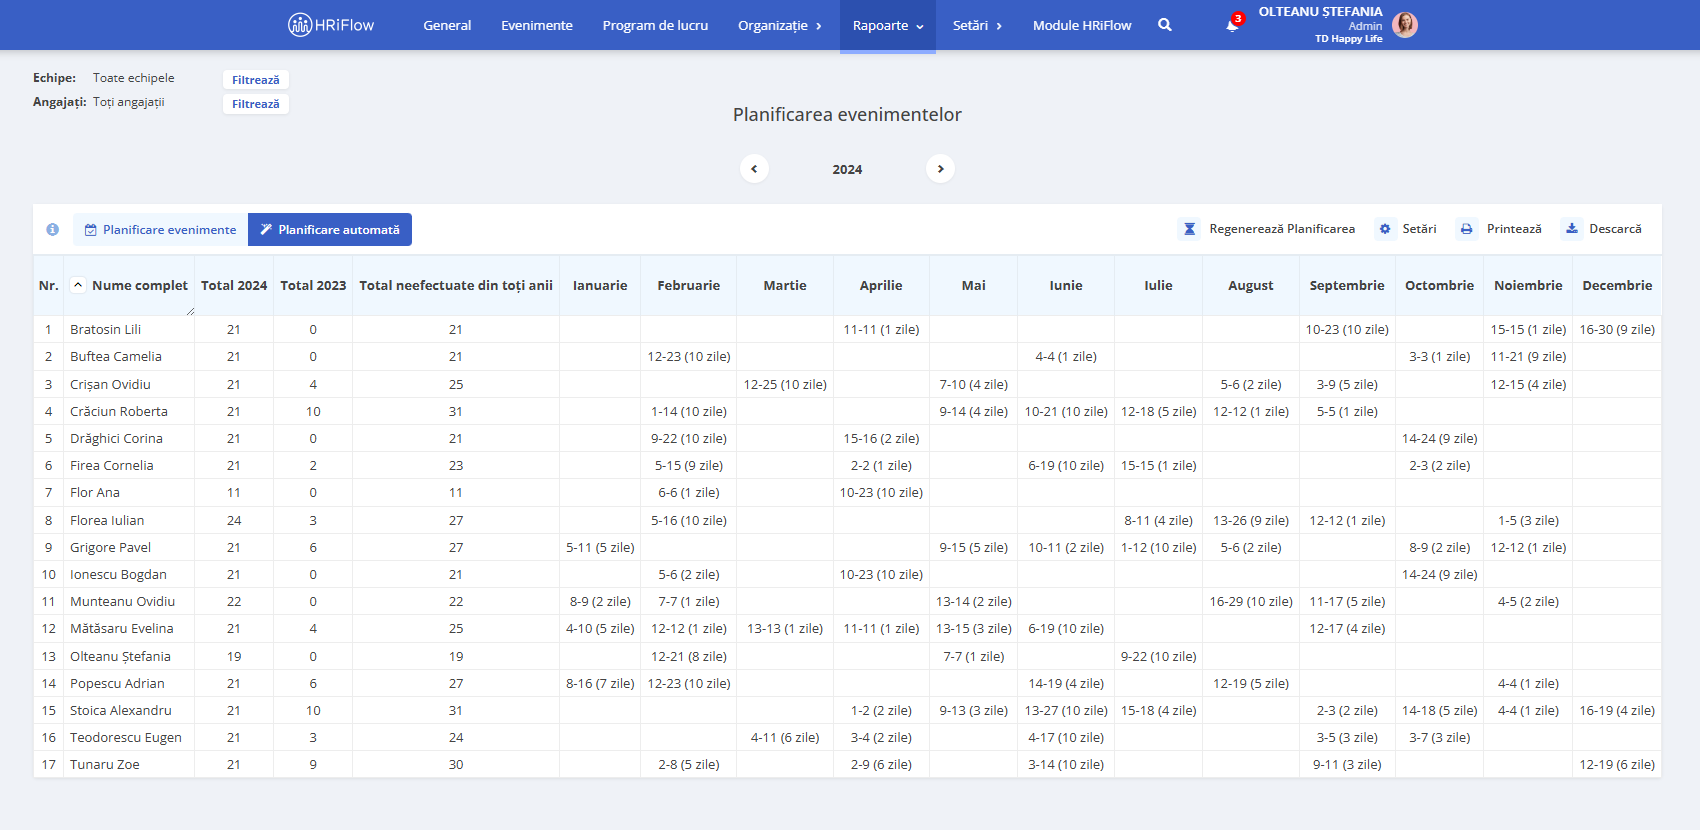Click the download icon
The width and height of the screenshot is (1700, 830).
(1572, 229)
